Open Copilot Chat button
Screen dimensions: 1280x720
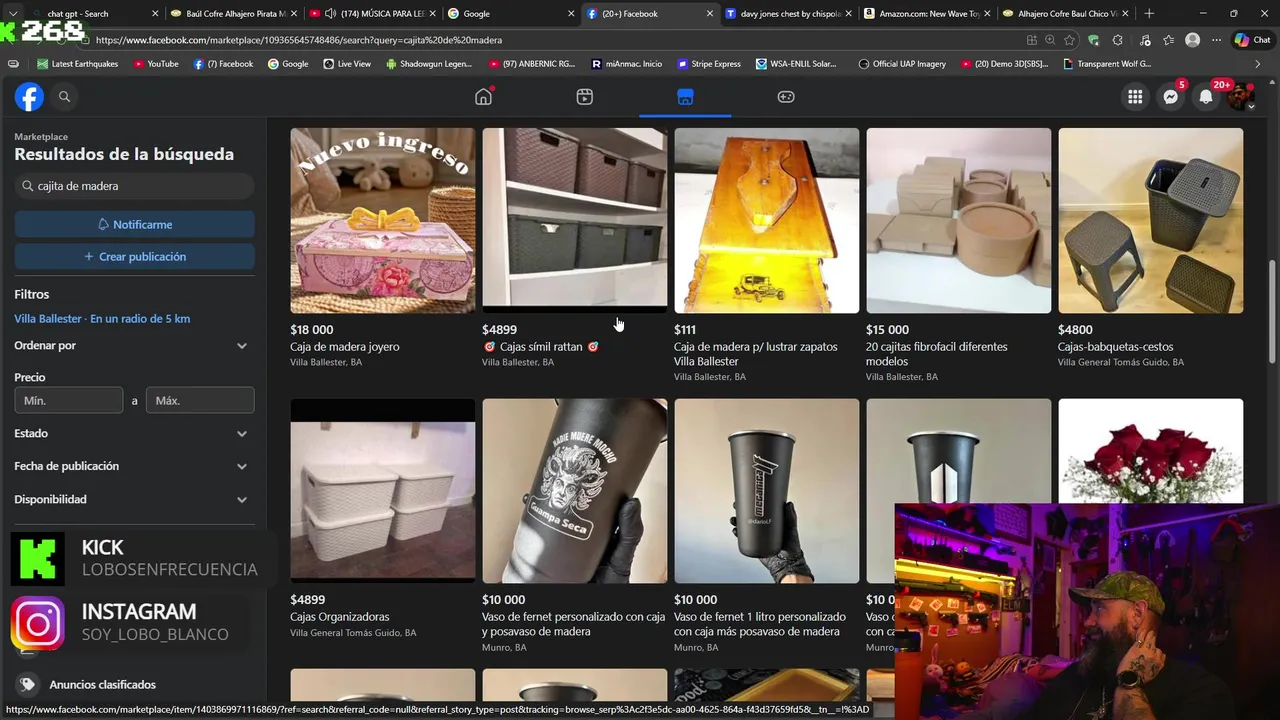click(x=1252, y=40)
